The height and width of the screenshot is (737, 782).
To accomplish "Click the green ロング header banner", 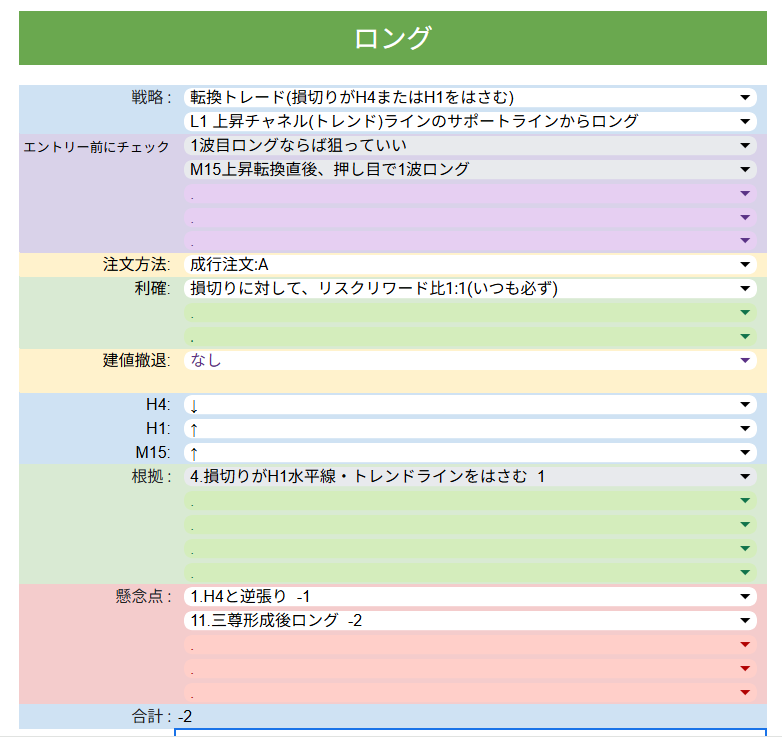I will coord(392,39).
